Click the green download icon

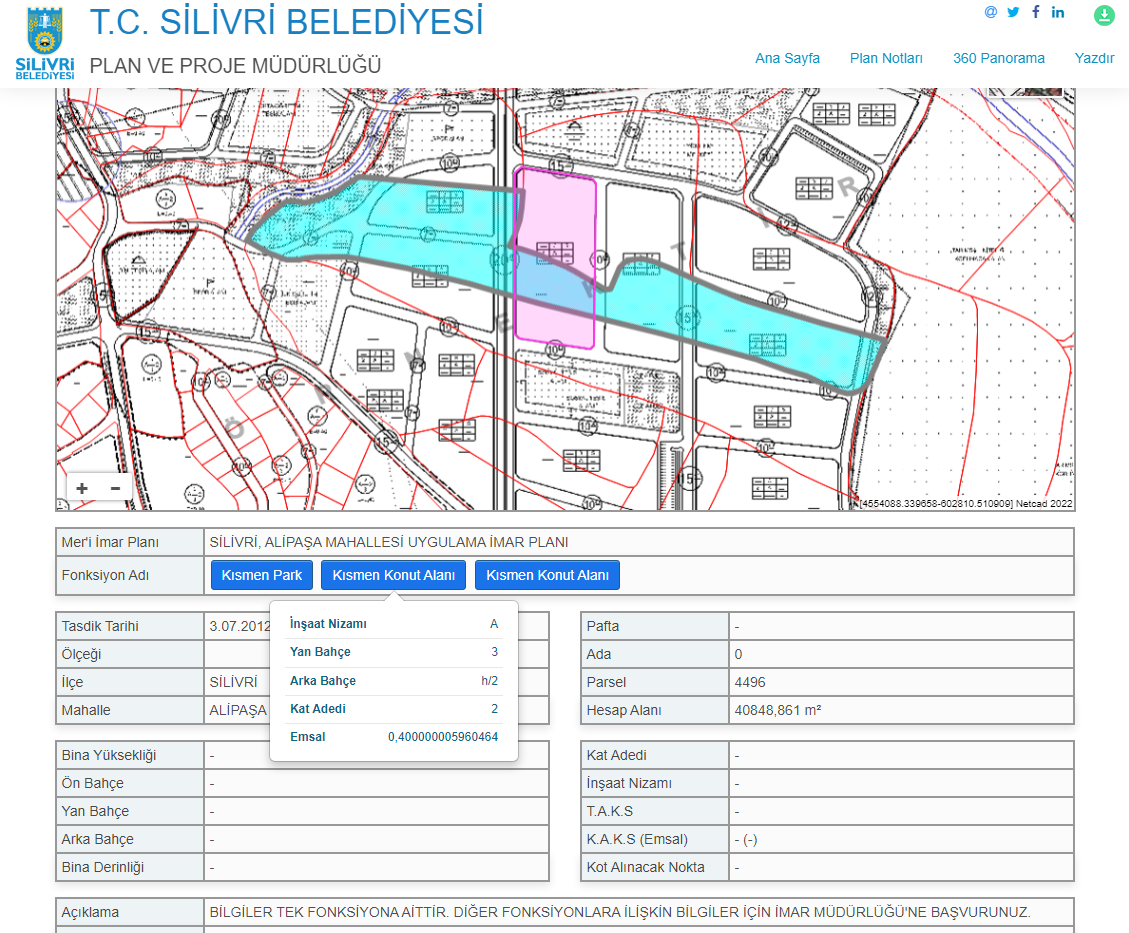click(x=1103, y=15)
